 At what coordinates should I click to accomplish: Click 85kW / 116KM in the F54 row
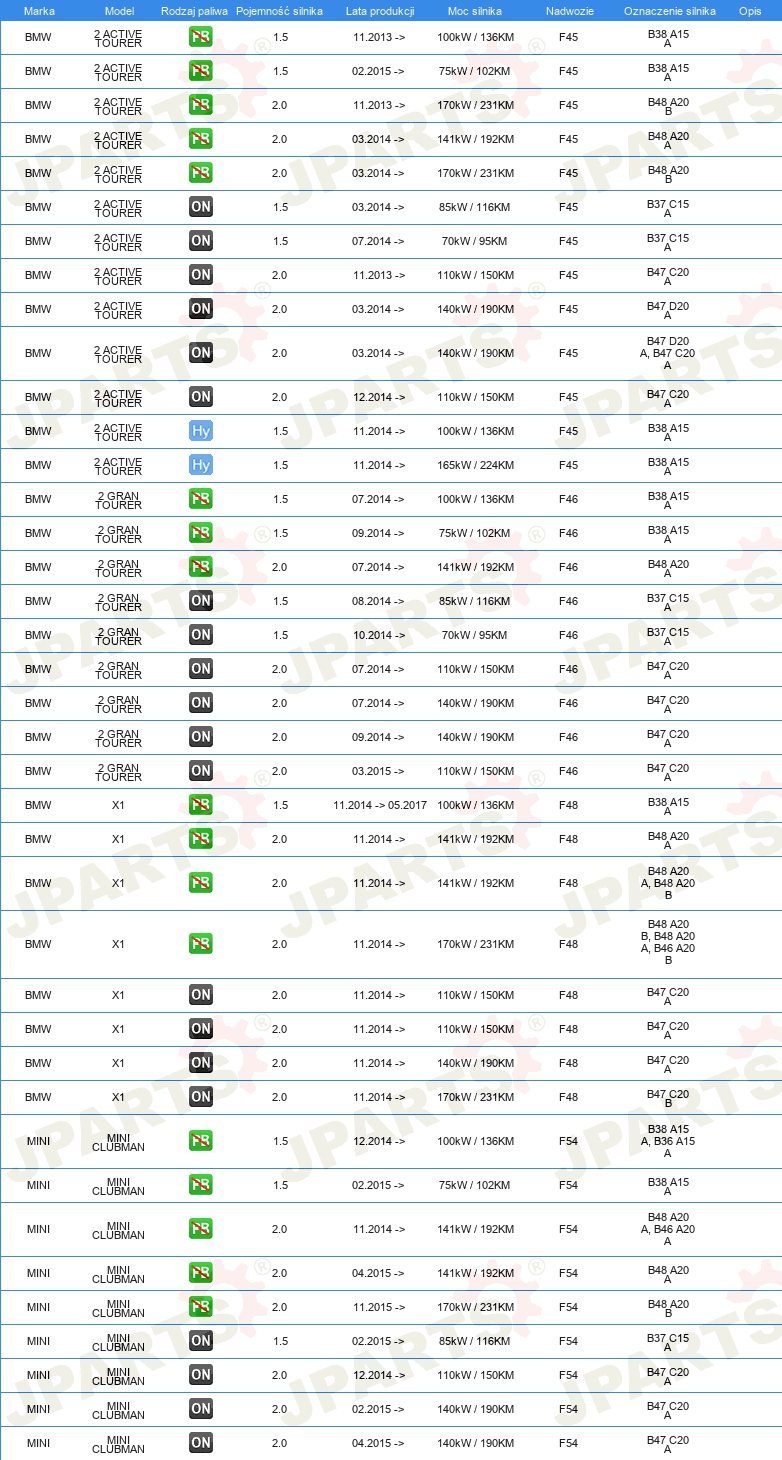click(475, 1341)
